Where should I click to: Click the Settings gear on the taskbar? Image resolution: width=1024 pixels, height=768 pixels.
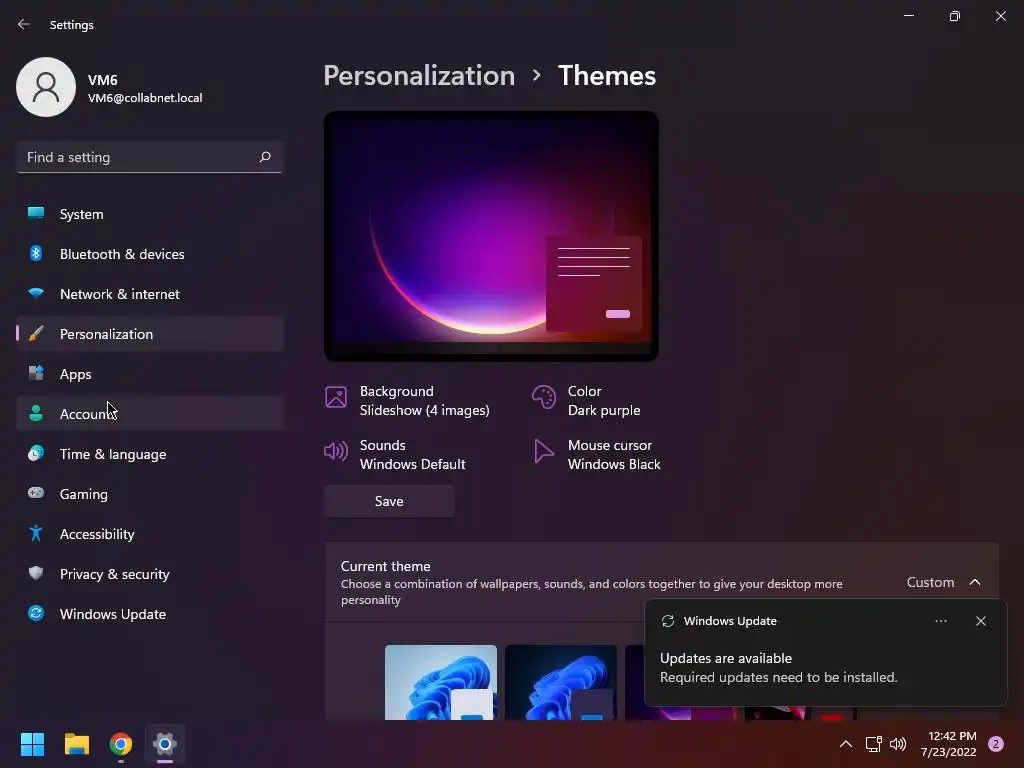(165, 744)
